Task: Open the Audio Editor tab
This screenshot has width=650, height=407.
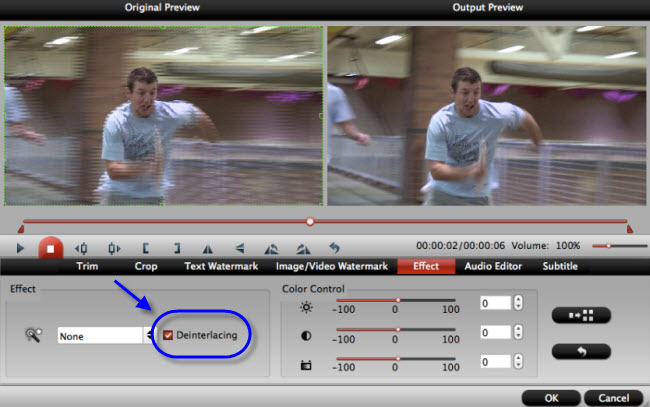Action: [x=493, y=266]
